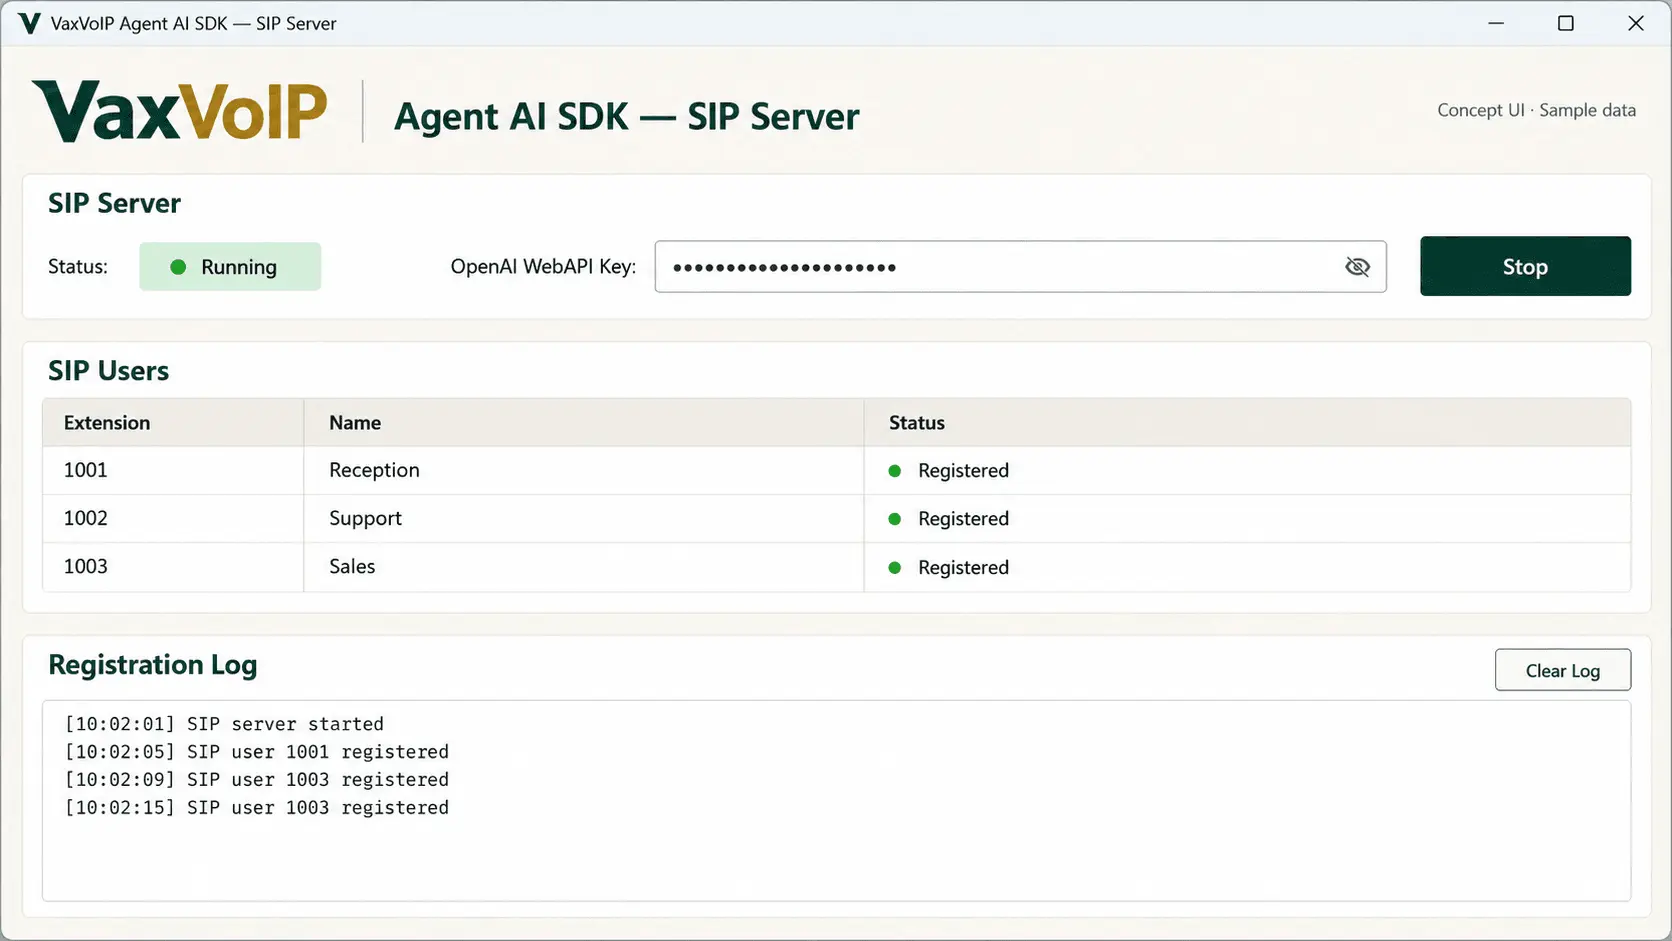Toggle API key visibility eye icon
Screen dimensions: 1672x941
click(1357, 267)
